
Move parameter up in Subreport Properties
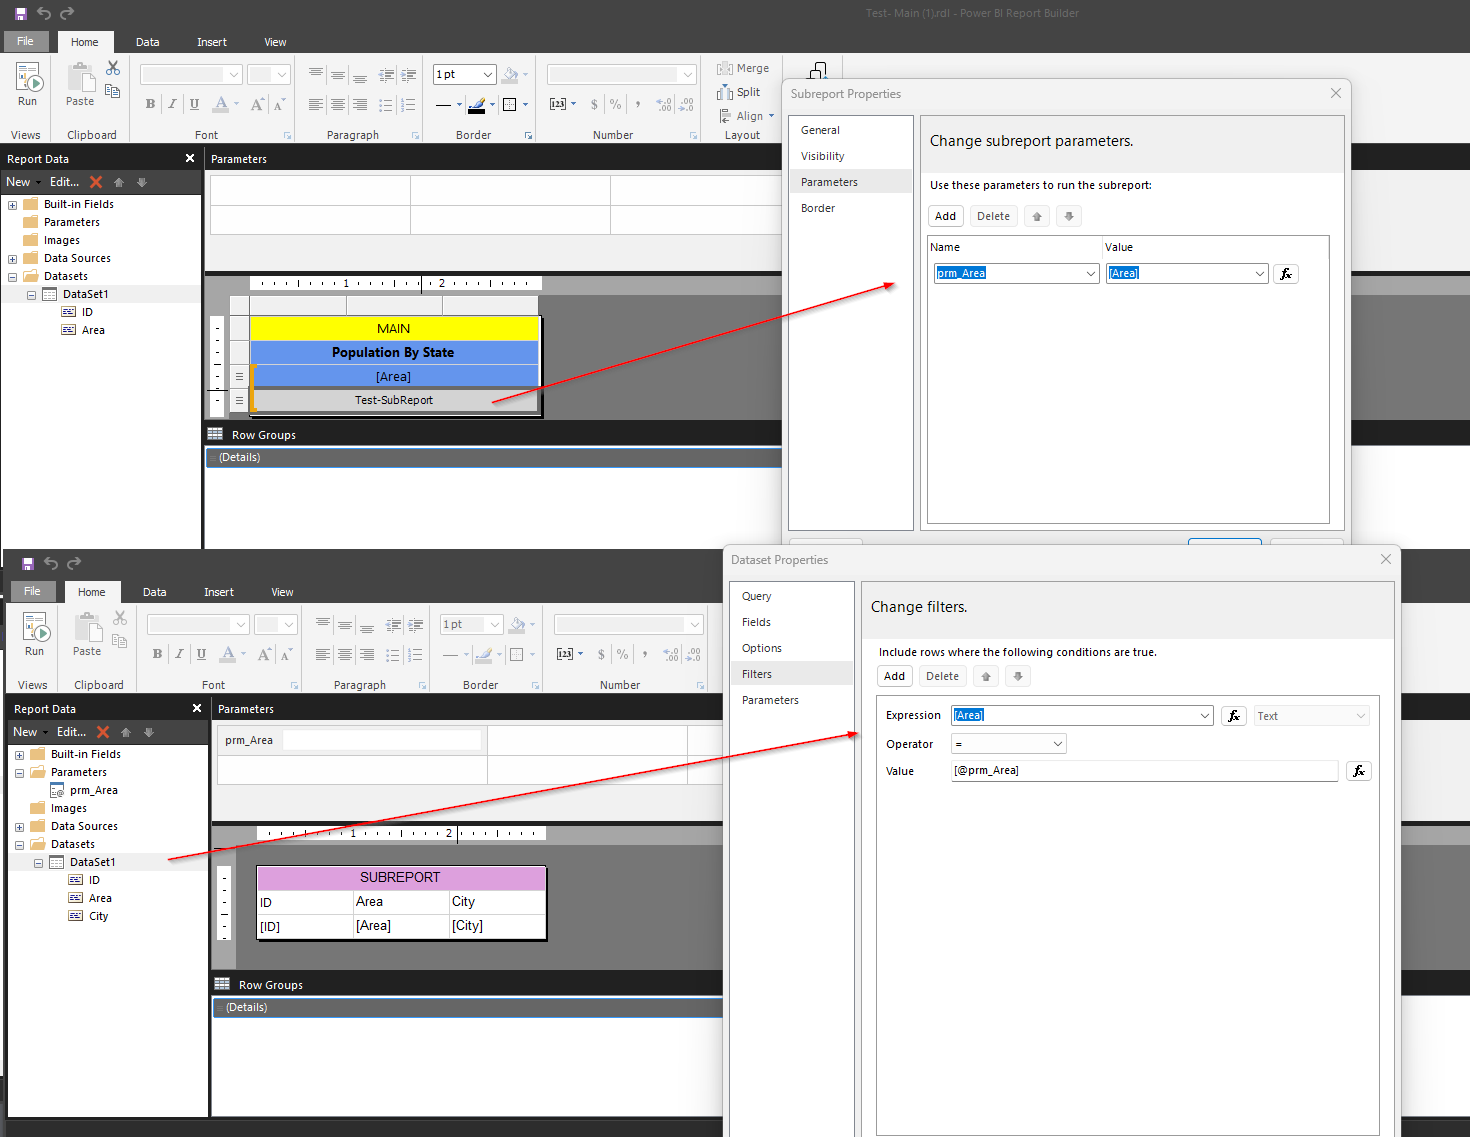[1037, 216]
